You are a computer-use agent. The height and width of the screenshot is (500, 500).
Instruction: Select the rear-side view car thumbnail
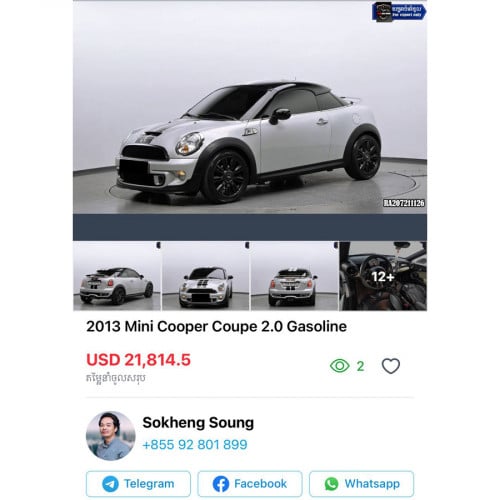pos(117,276)
